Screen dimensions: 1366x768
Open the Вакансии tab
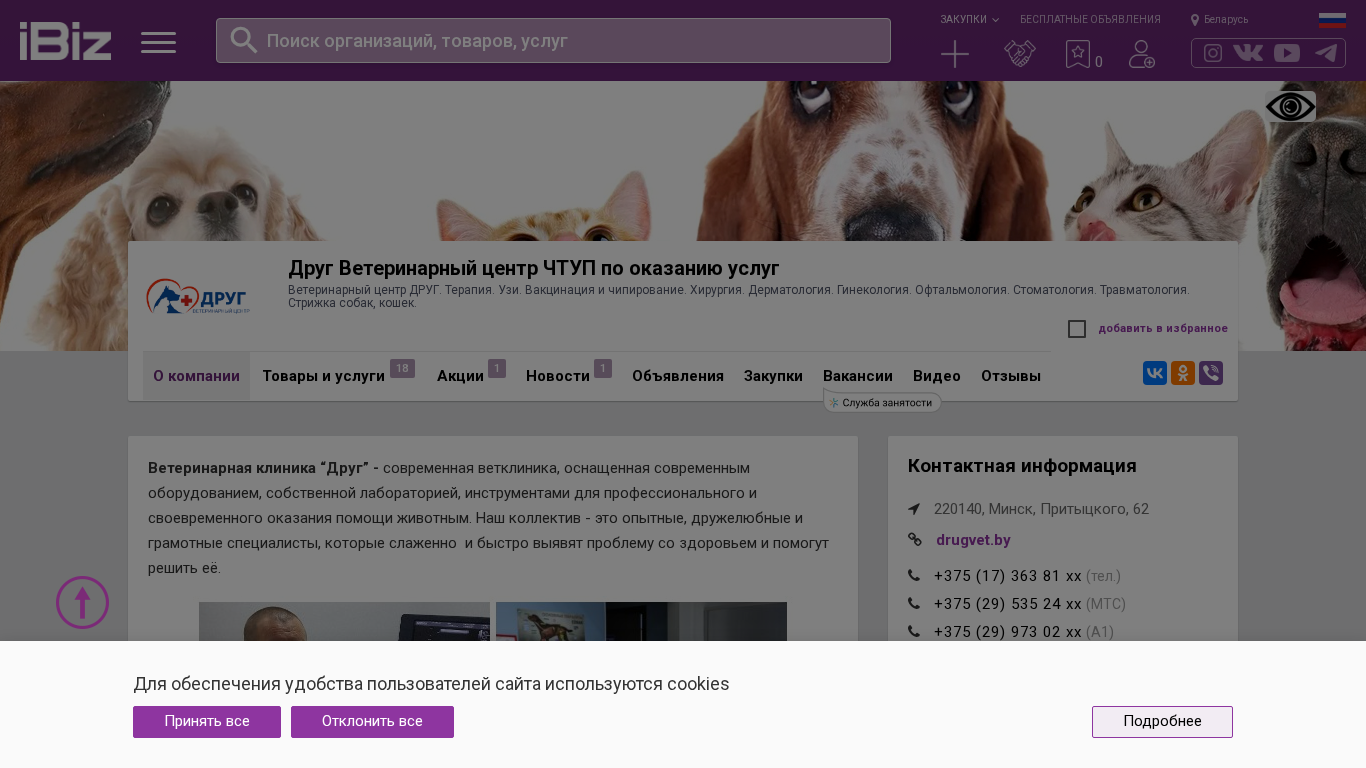pos(858,376)
